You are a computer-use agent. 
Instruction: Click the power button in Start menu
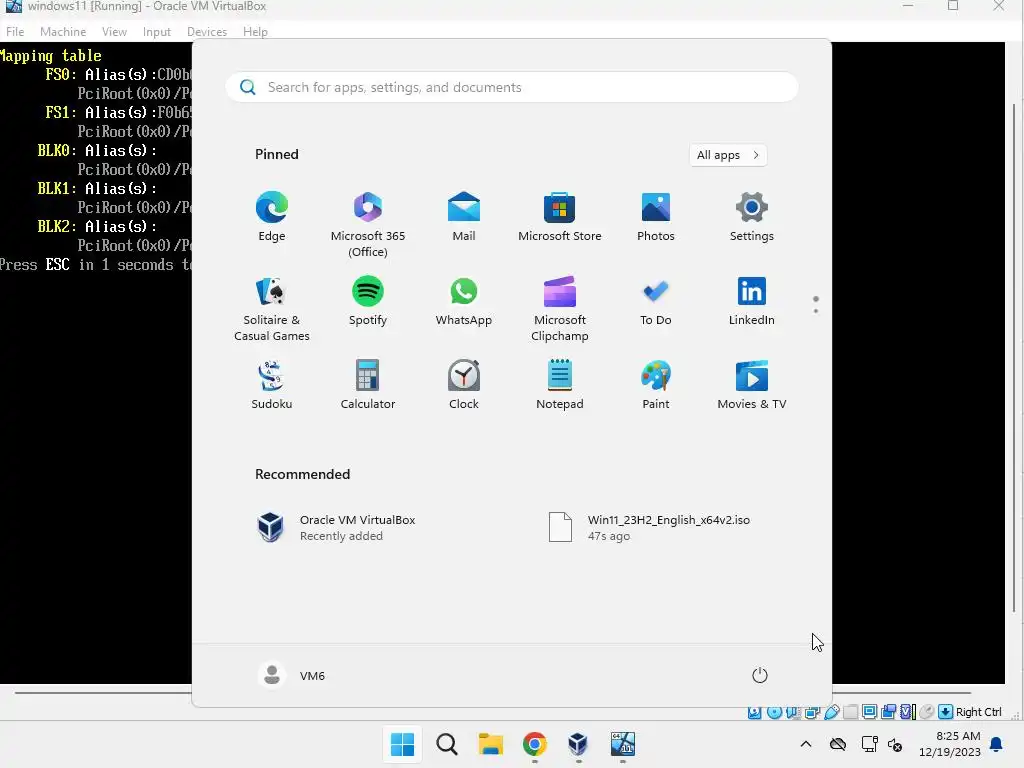click(760, 675)
